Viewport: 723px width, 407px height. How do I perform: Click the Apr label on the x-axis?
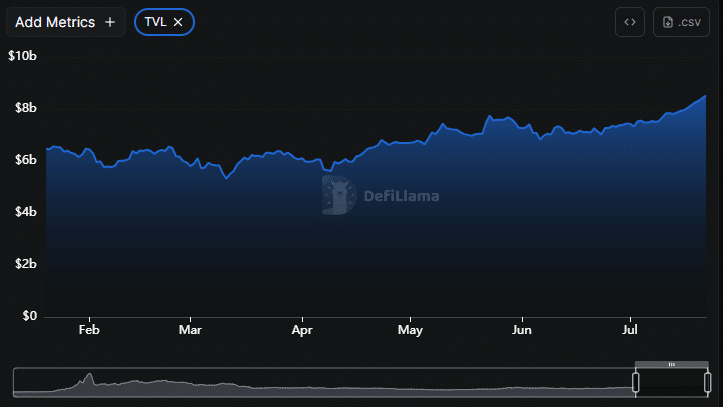point(303,329)
